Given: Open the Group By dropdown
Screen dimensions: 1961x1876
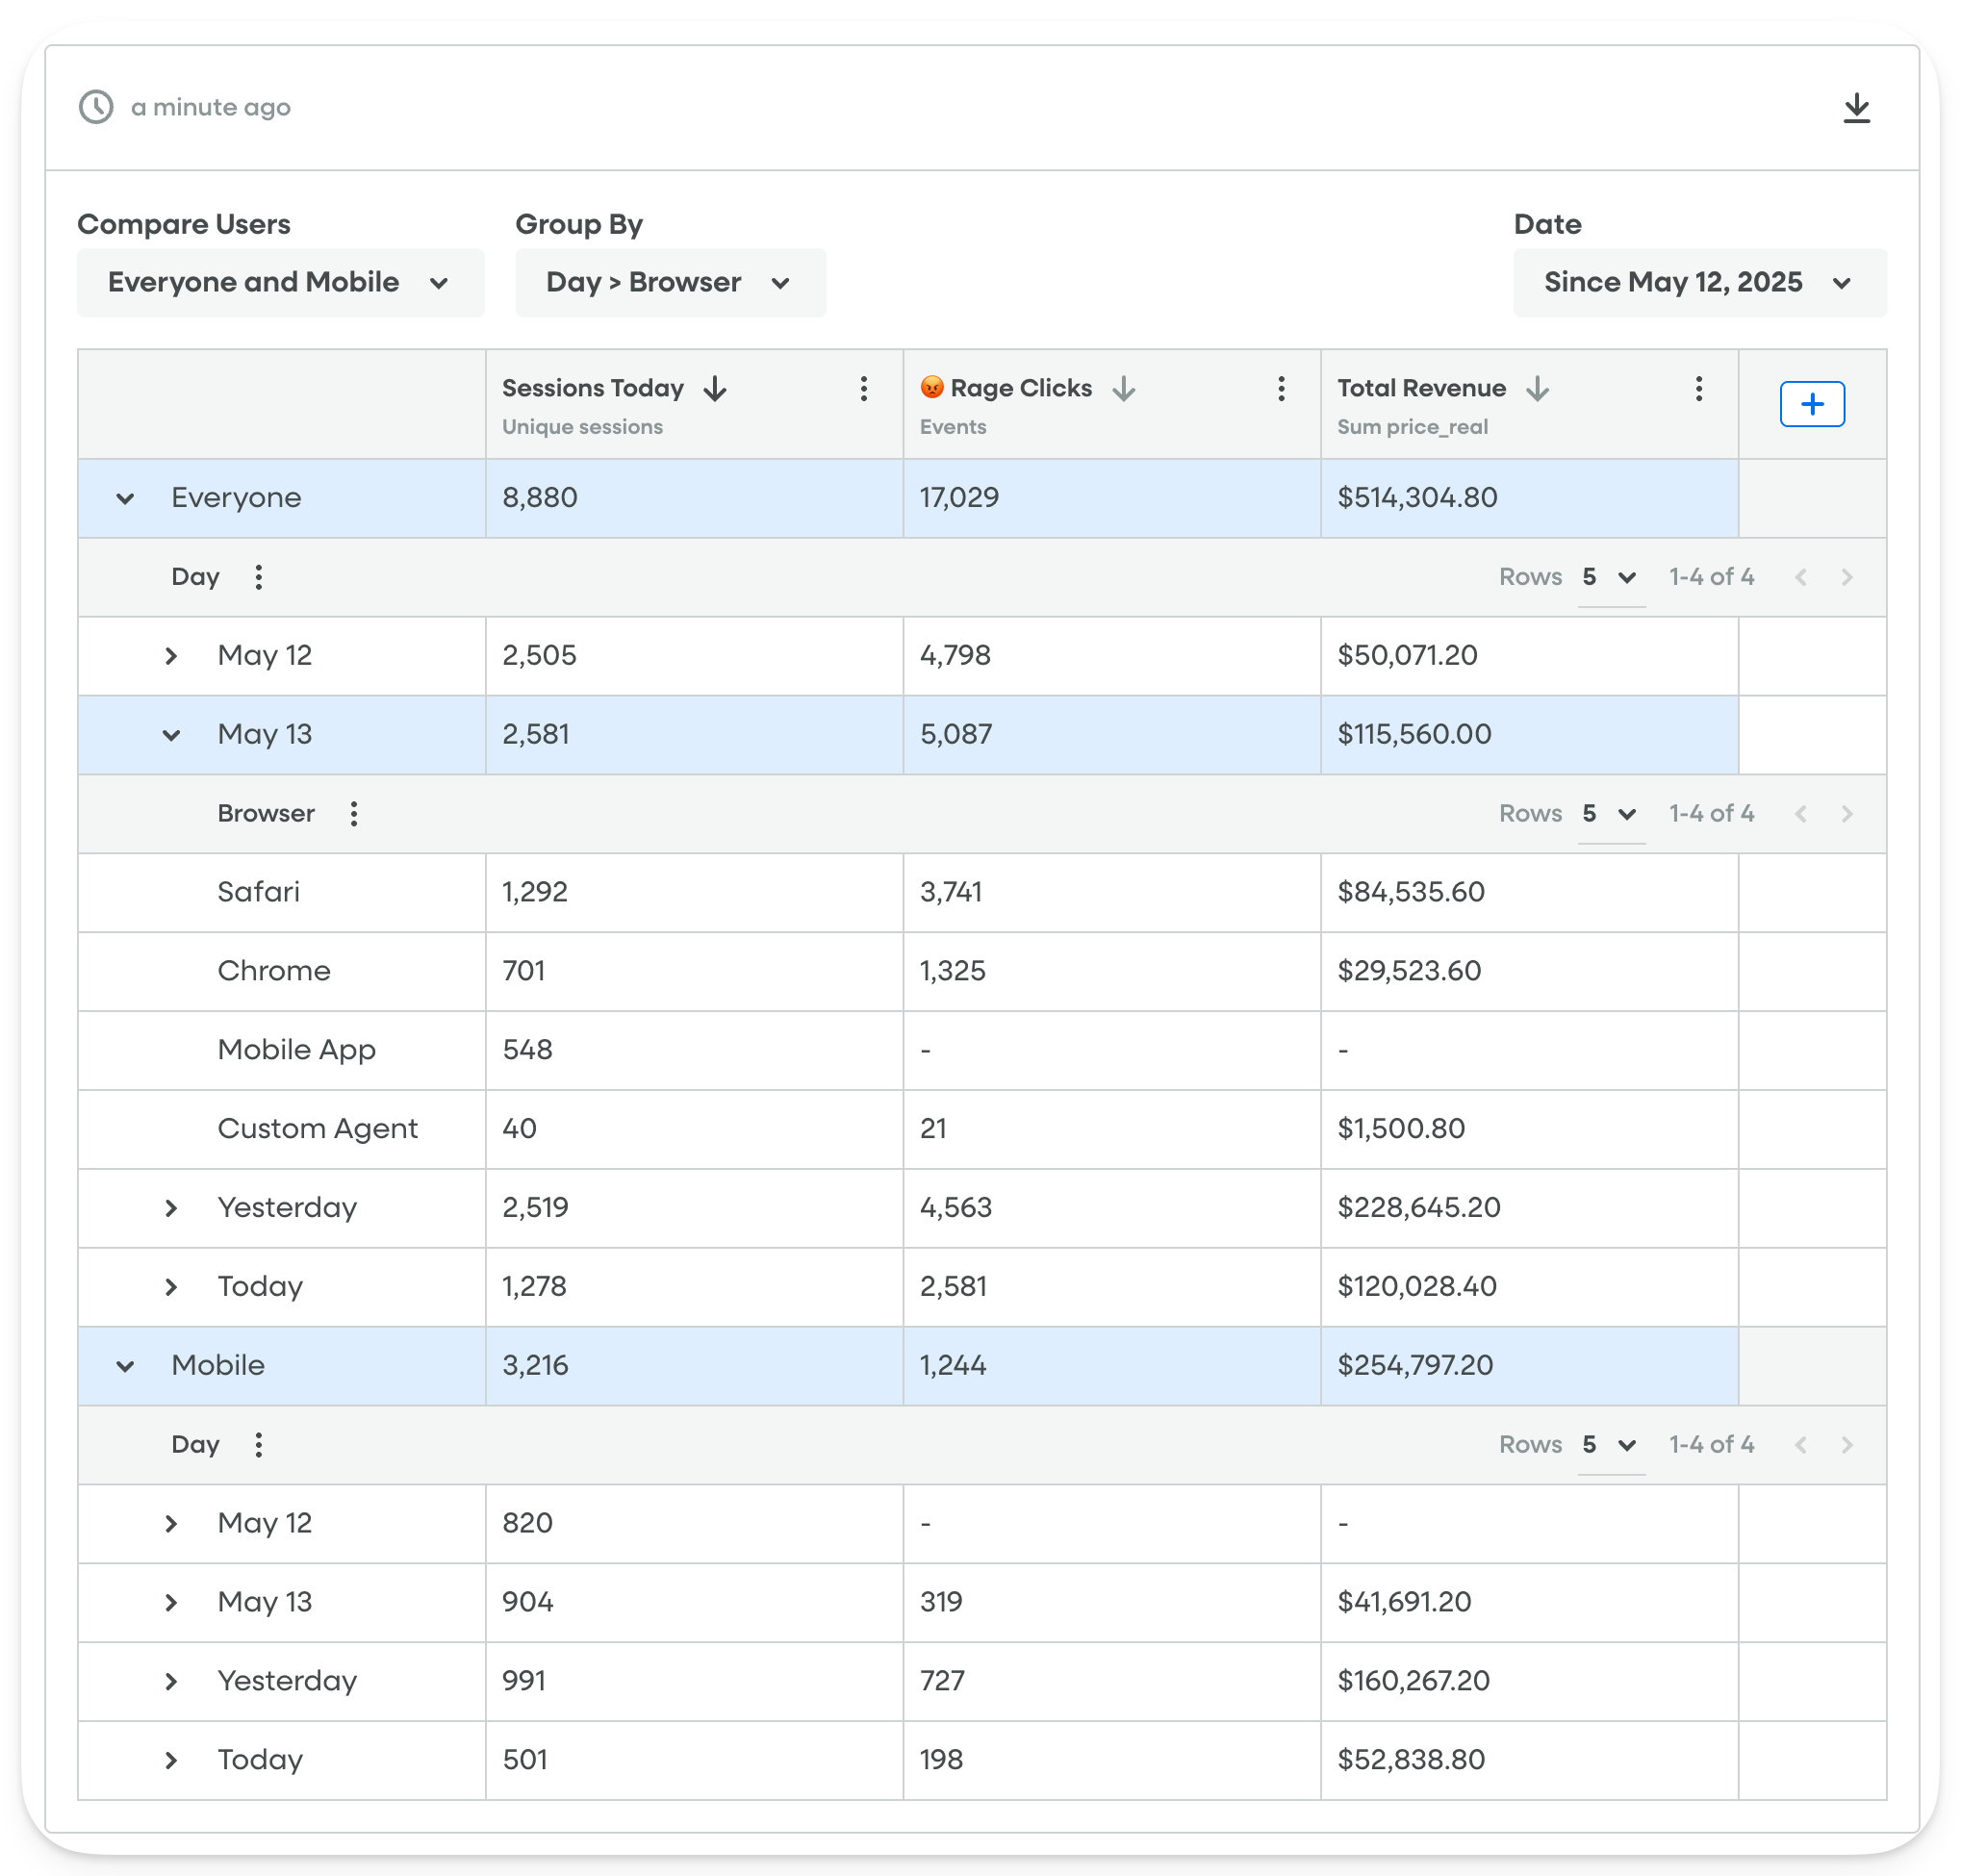Looking at the screenshot, I should click(670, 282).
